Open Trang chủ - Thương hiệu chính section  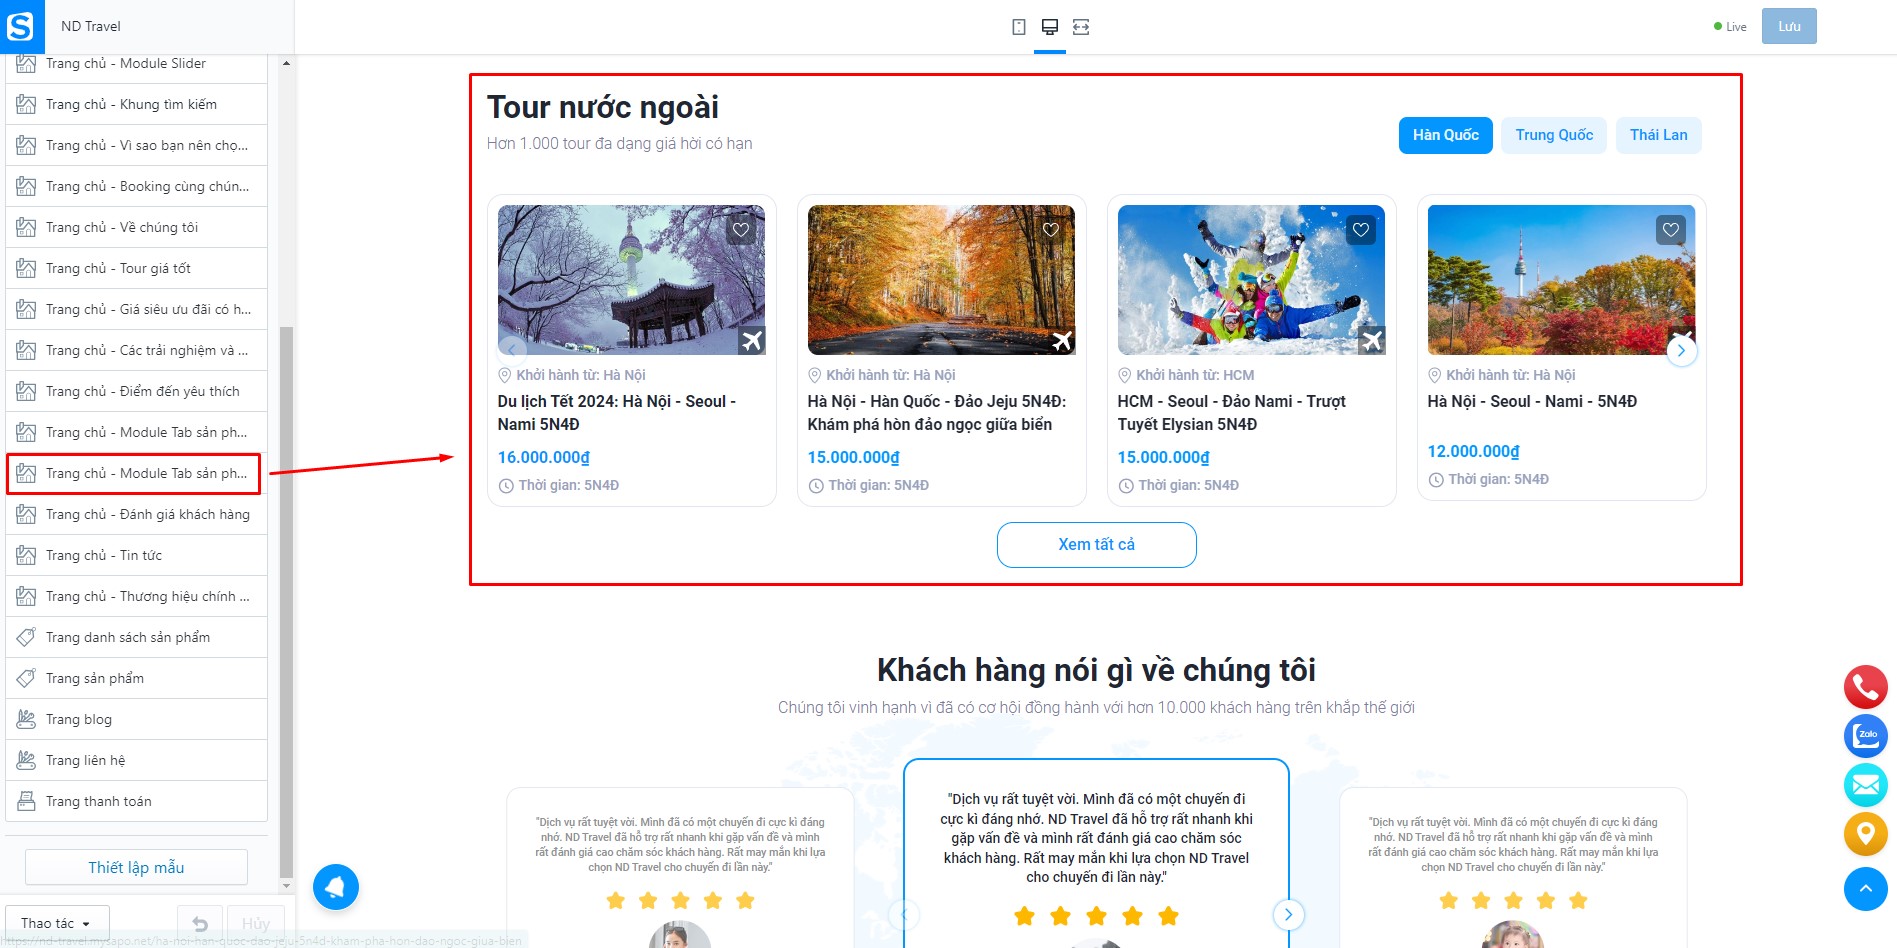click(x=136, y=596)
